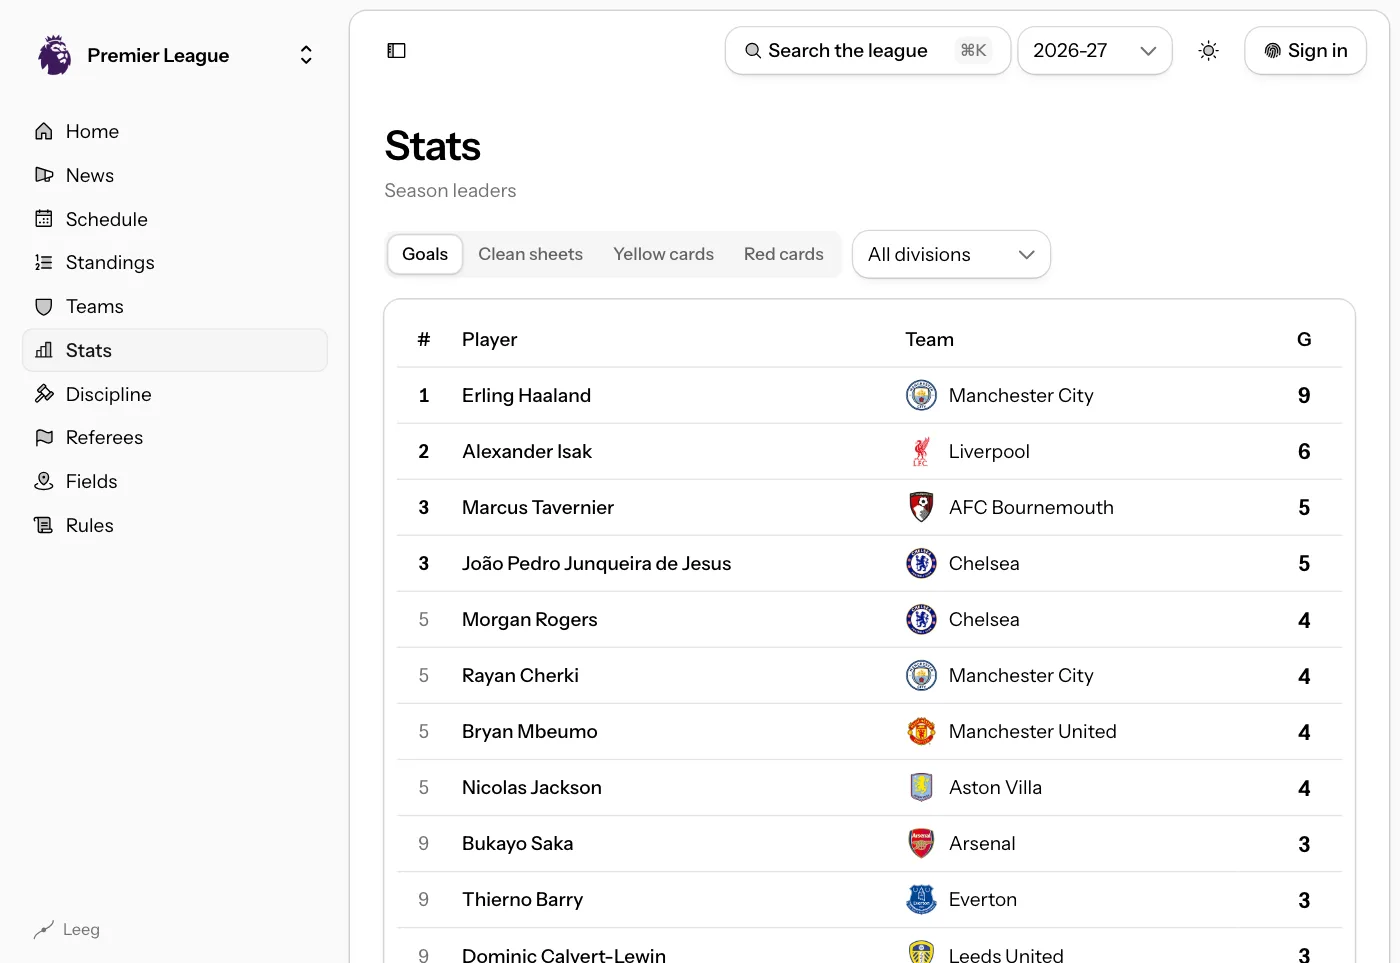
Task: Select the Goals tab
Action: (x=425, y=254)
